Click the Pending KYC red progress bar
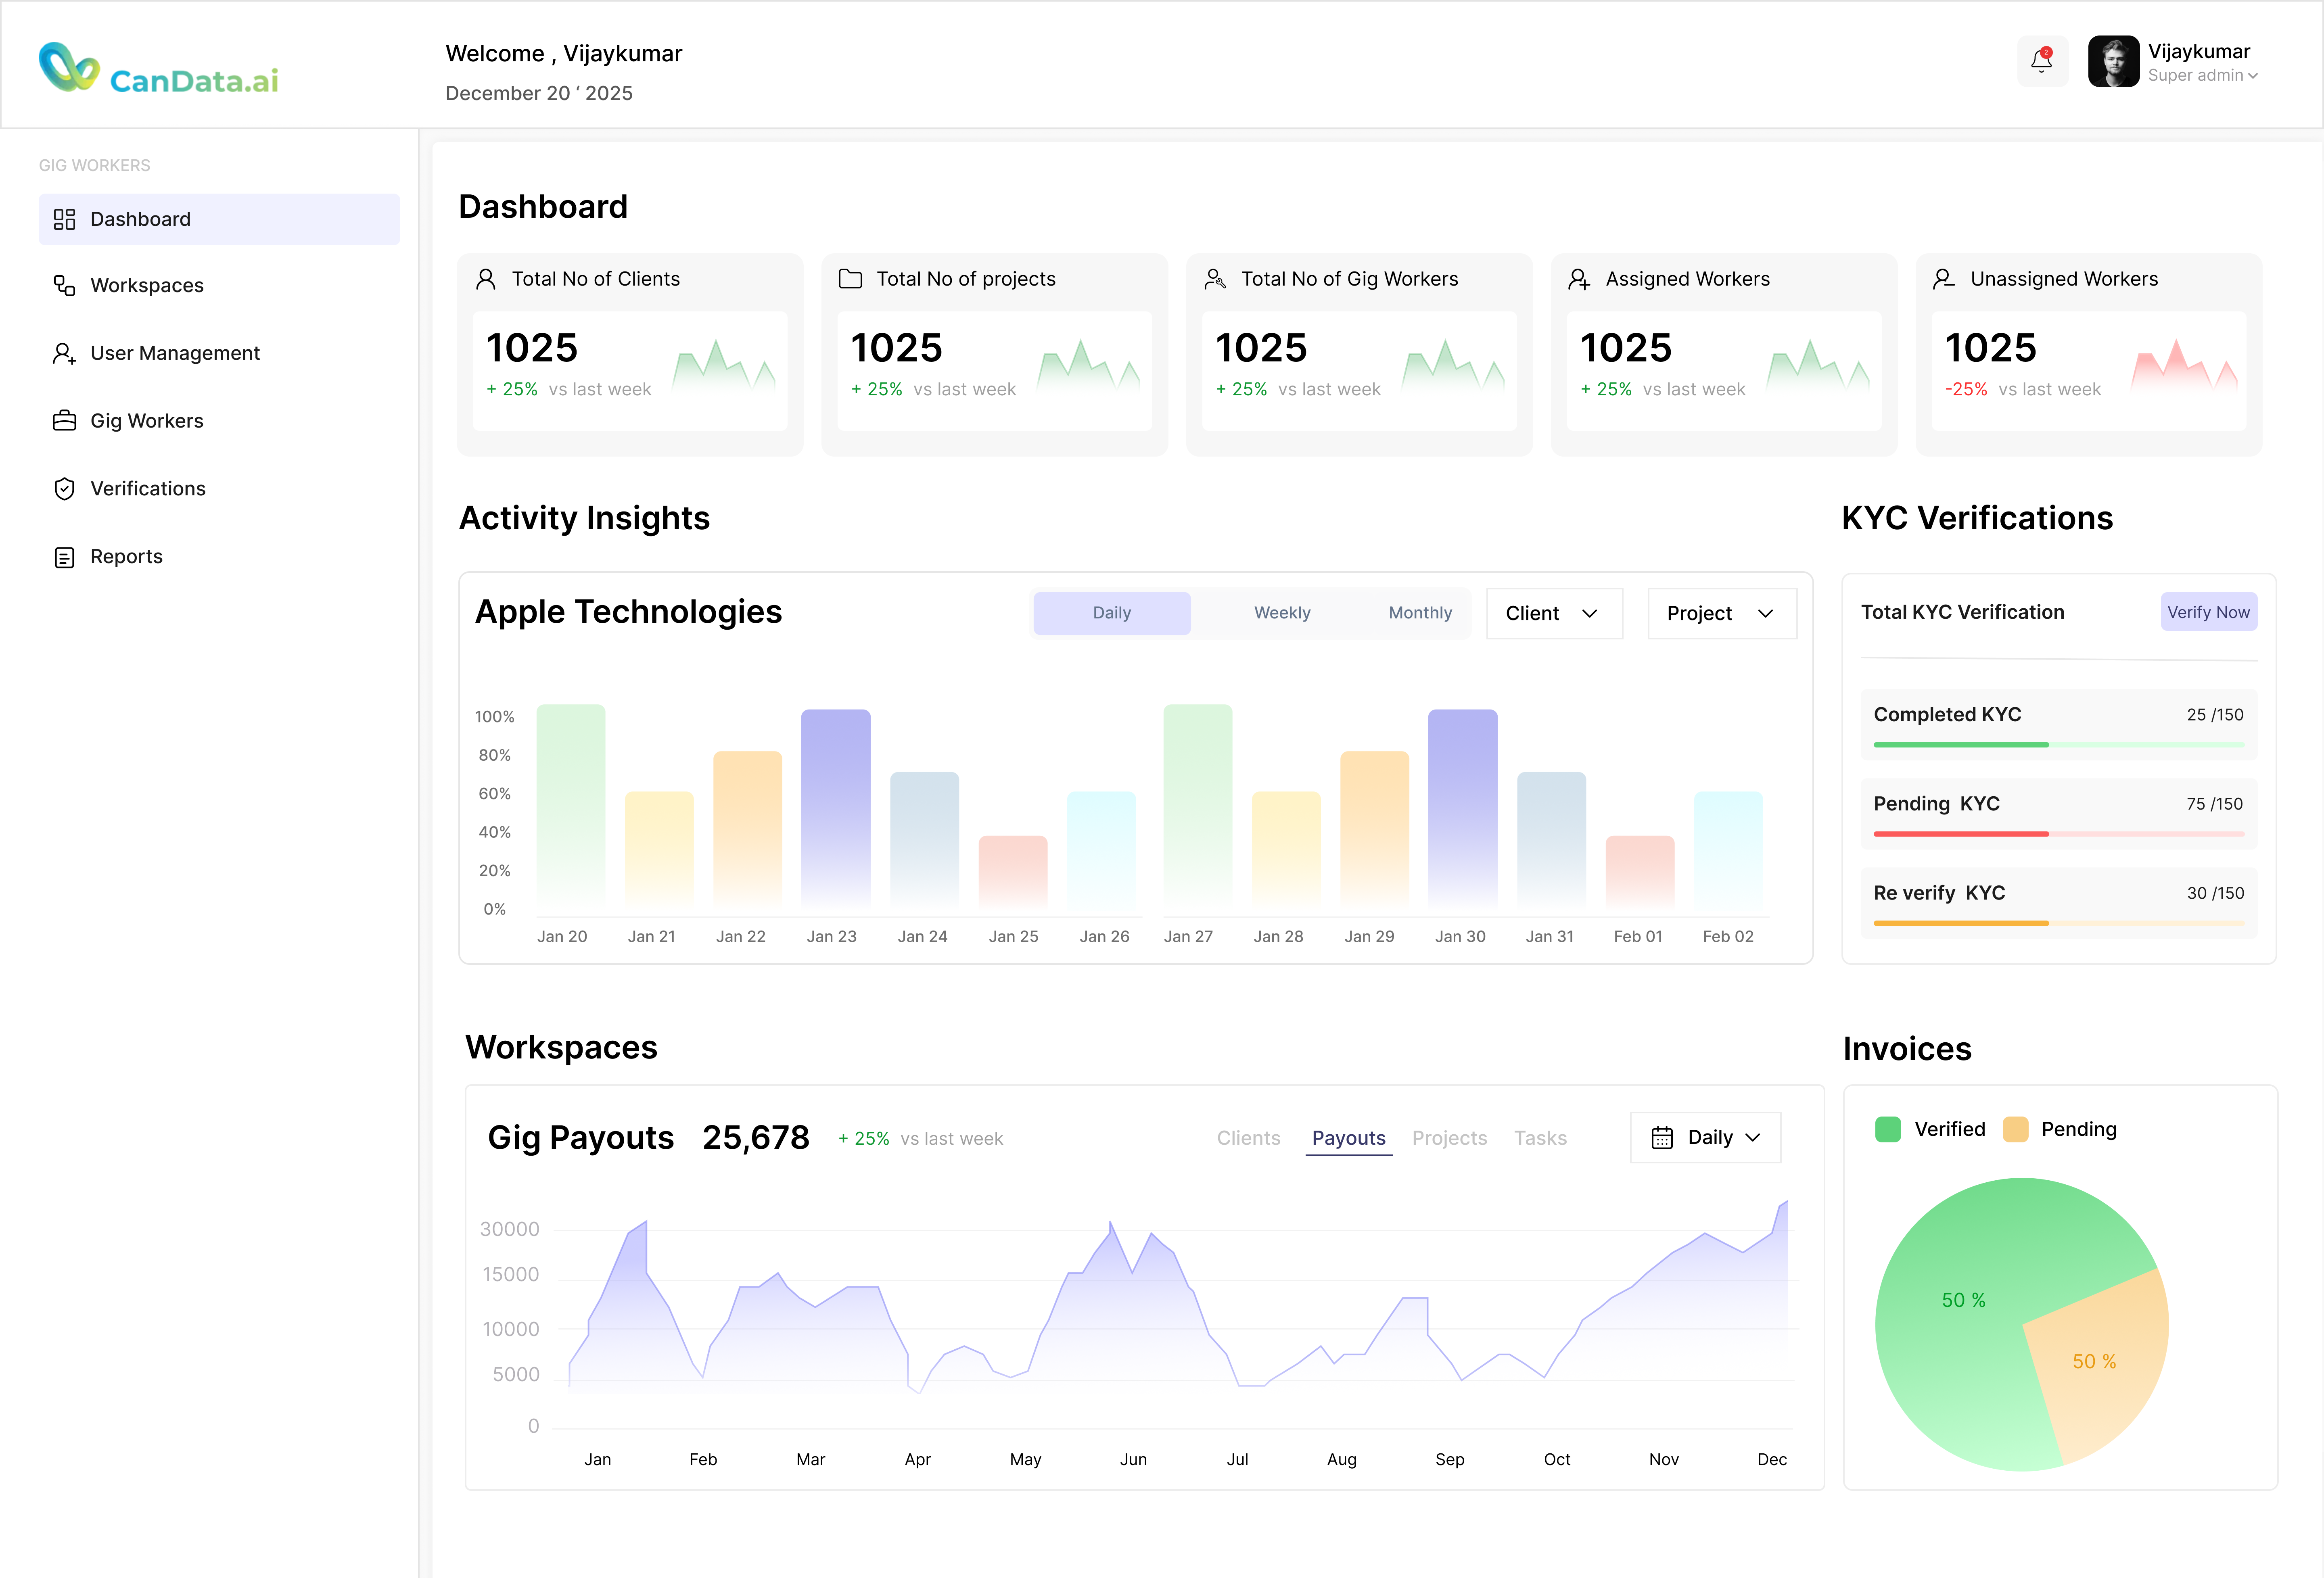 [2059, 834]
